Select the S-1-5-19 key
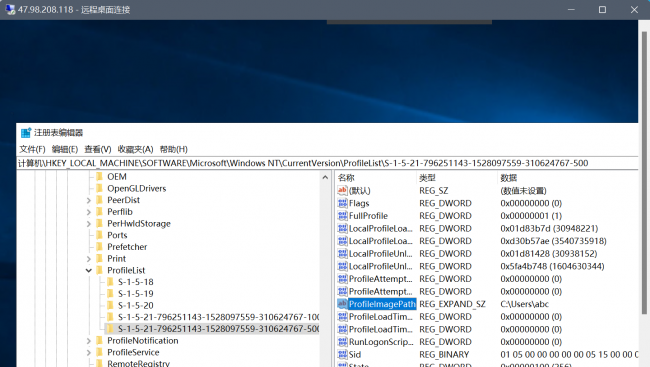Viewport: 650px width, 367px height. point(136,294)
